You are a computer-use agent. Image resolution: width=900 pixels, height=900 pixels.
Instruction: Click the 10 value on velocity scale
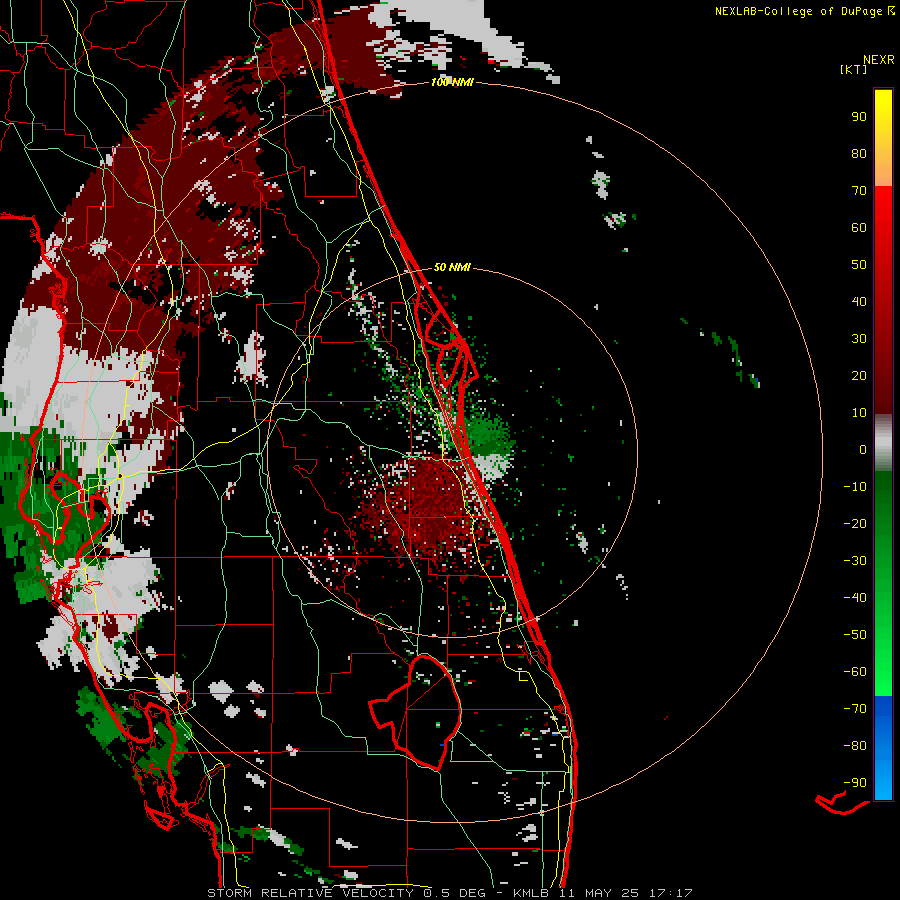click(x=859, y=413)
